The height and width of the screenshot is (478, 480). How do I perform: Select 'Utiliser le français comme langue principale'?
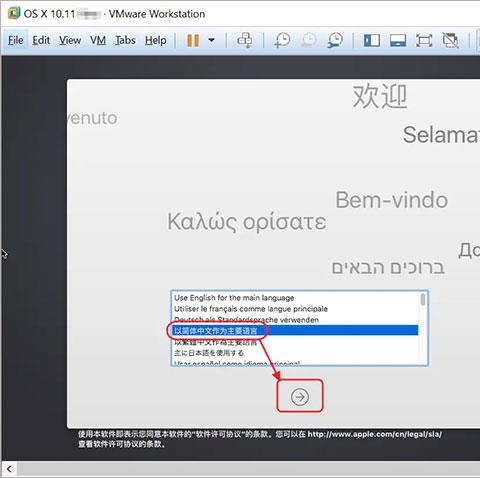click(295, 309)
